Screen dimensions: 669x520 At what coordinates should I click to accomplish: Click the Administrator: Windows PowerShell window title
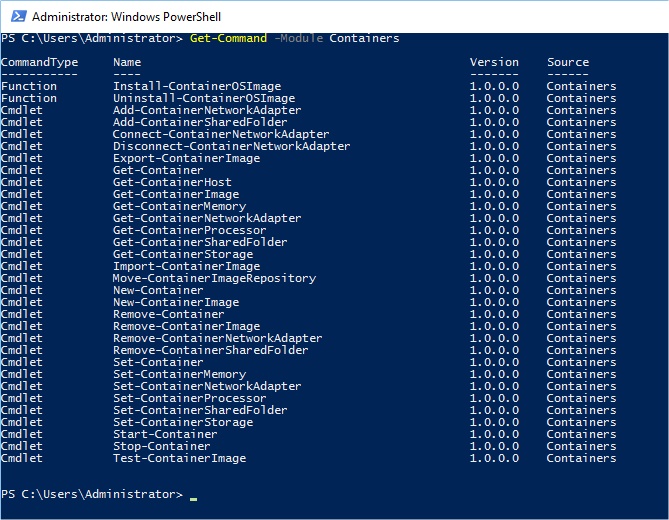coord(126,17)
